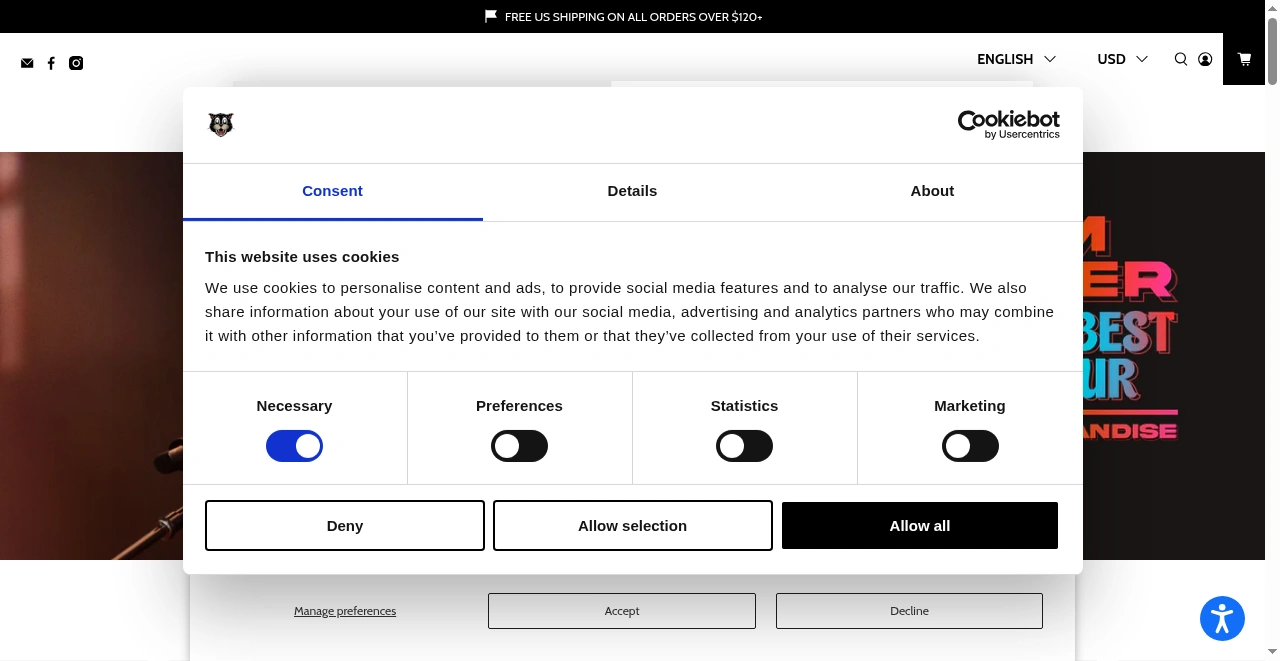The image size is (1280, 661).
Task: Turn on the Marketing cookie switch
Action: (x=970, y=446)
